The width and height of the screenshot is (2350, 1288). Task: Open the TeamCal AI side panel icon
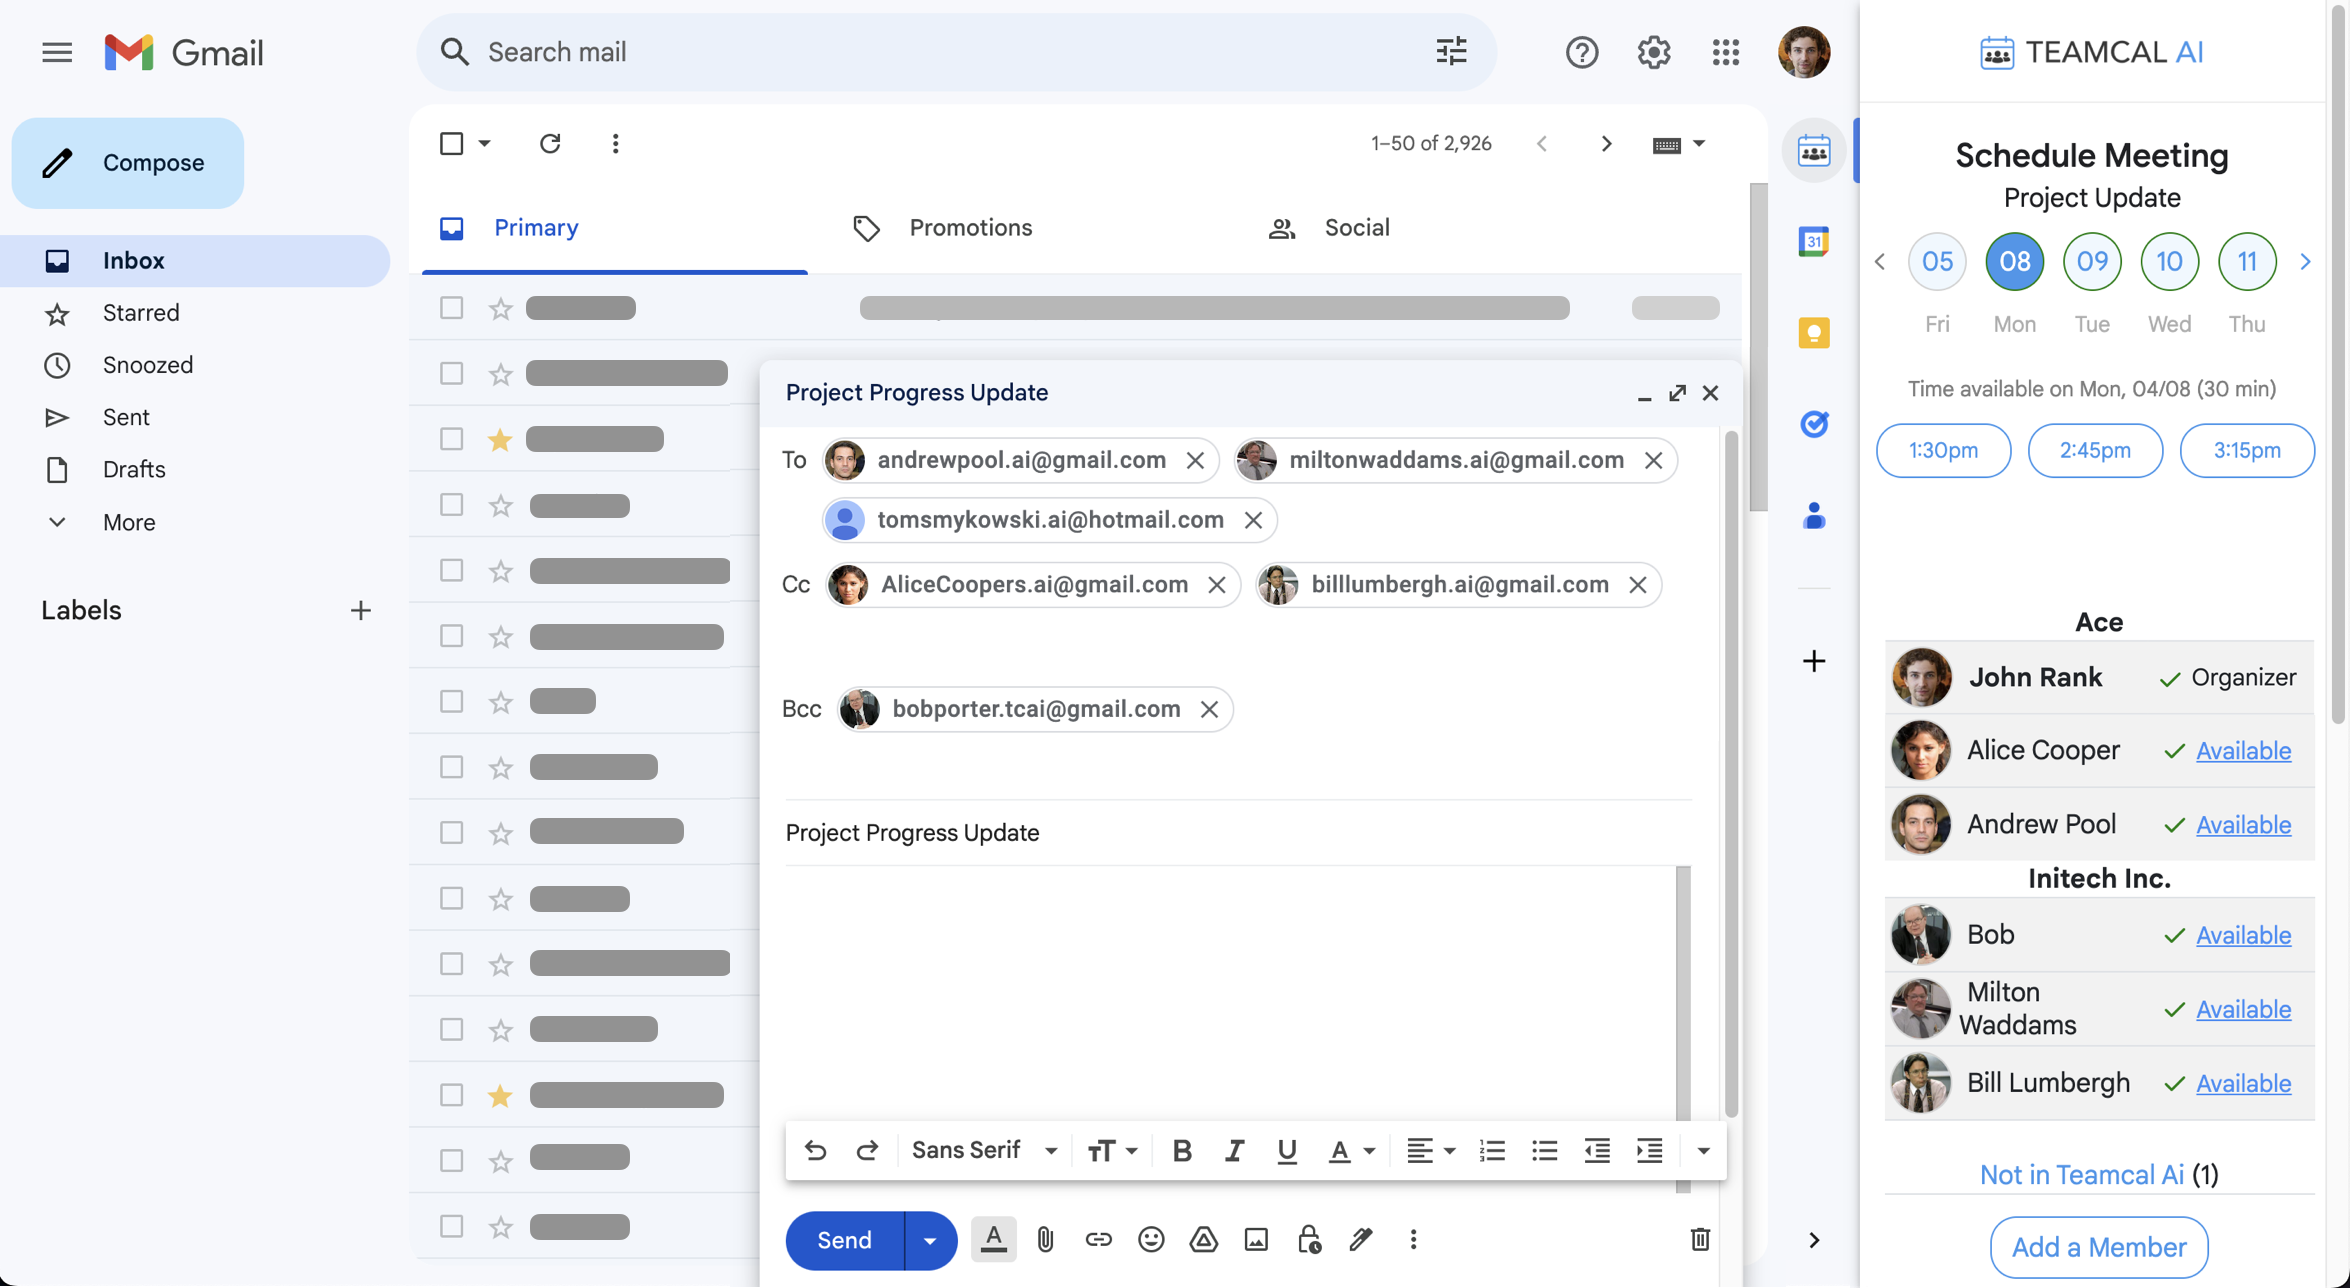pyautogui.click(x=1813, y=151)
